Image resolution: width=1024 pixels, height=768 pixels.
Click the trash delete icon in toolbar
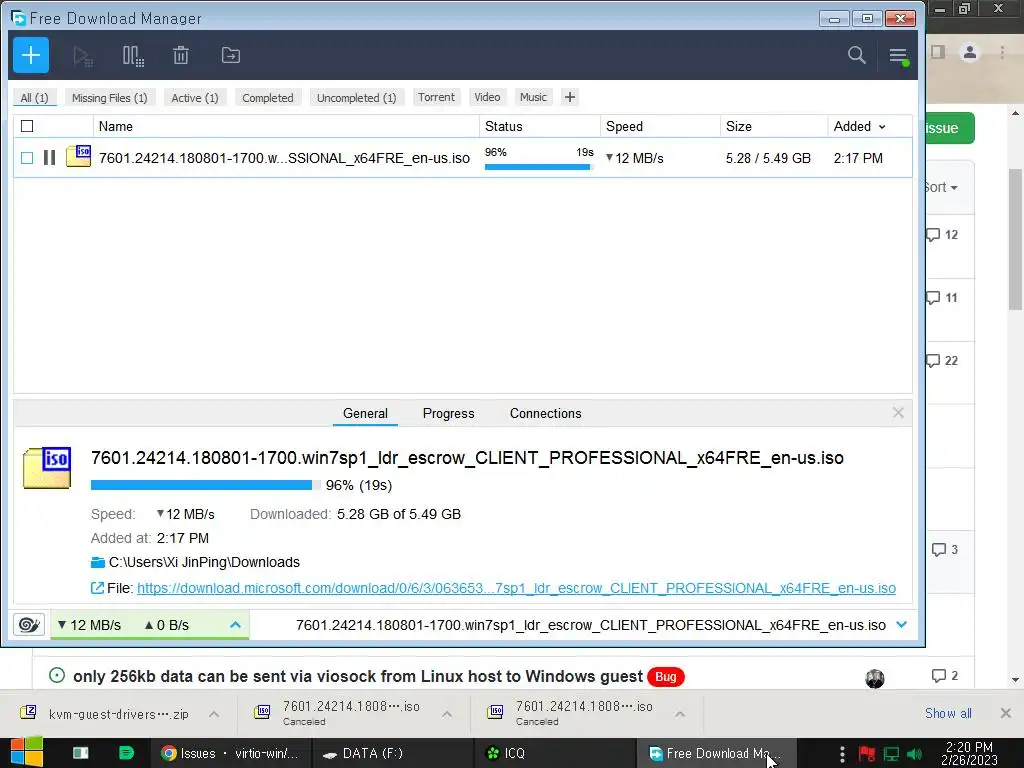[x=181, y=56]
